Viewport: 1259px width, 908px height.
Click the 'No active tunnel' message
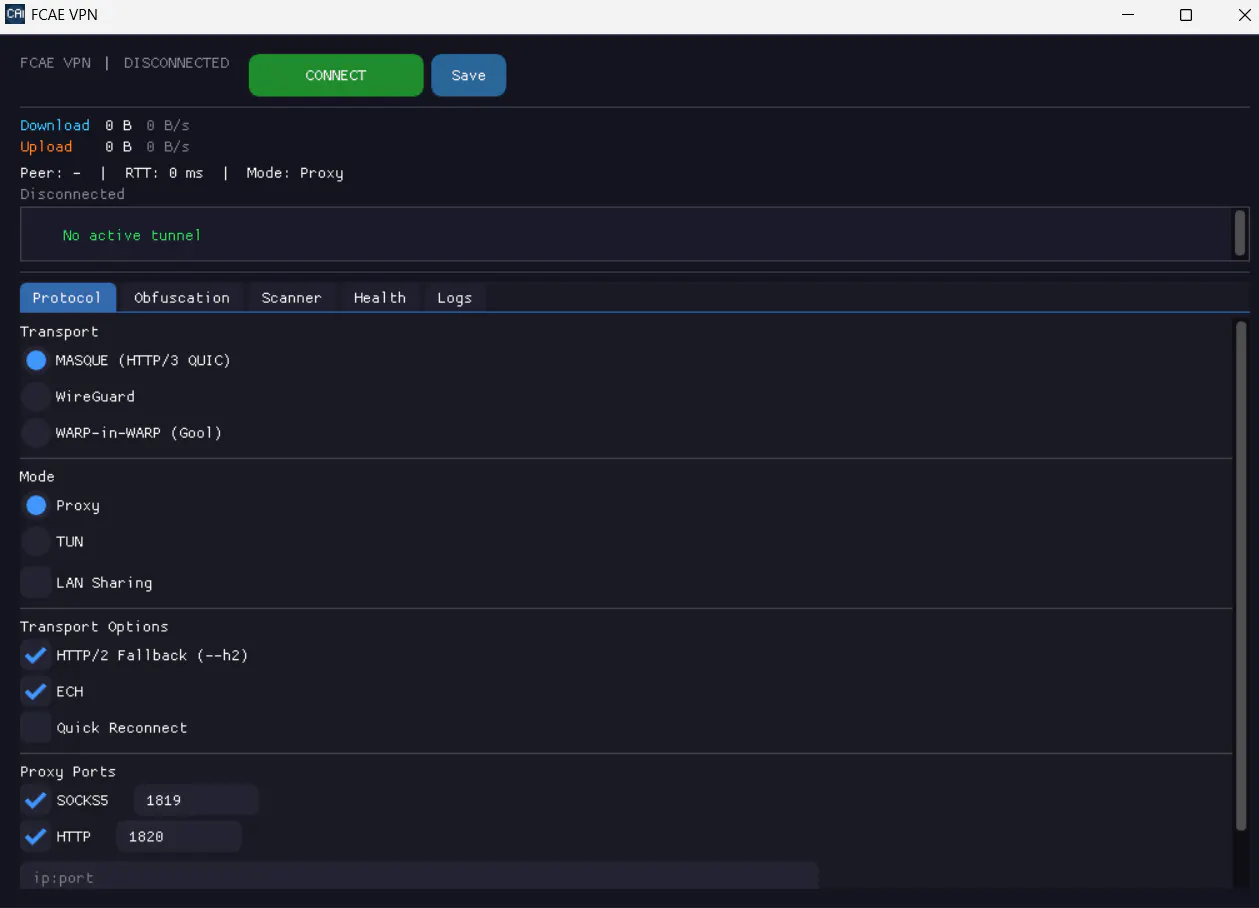pyautogui.click(x=132, y=235)
